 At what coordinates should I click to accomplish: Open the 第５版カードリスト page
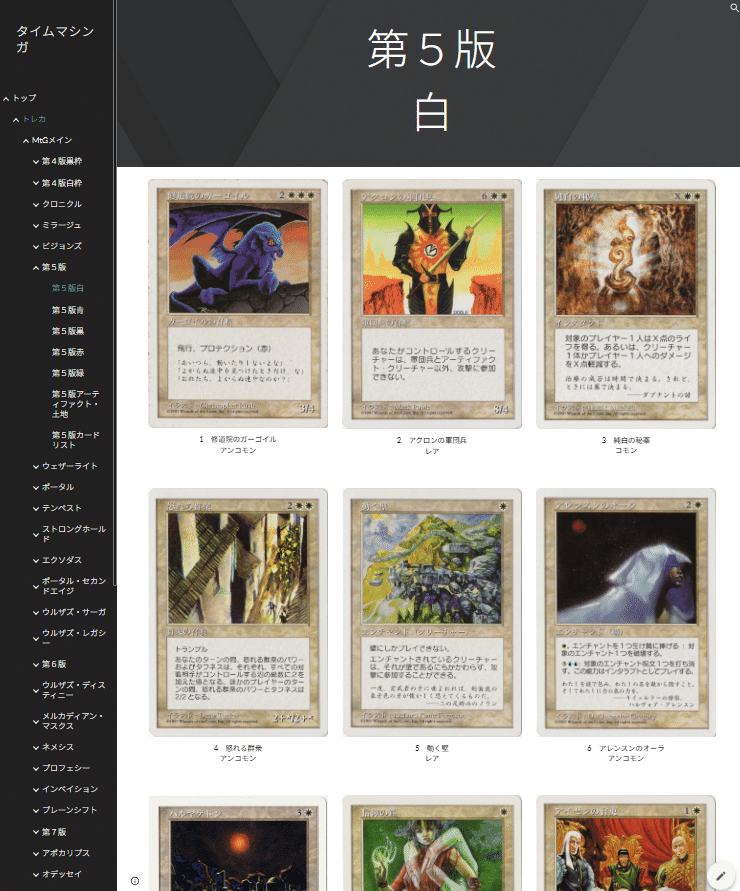click(75, 440)
